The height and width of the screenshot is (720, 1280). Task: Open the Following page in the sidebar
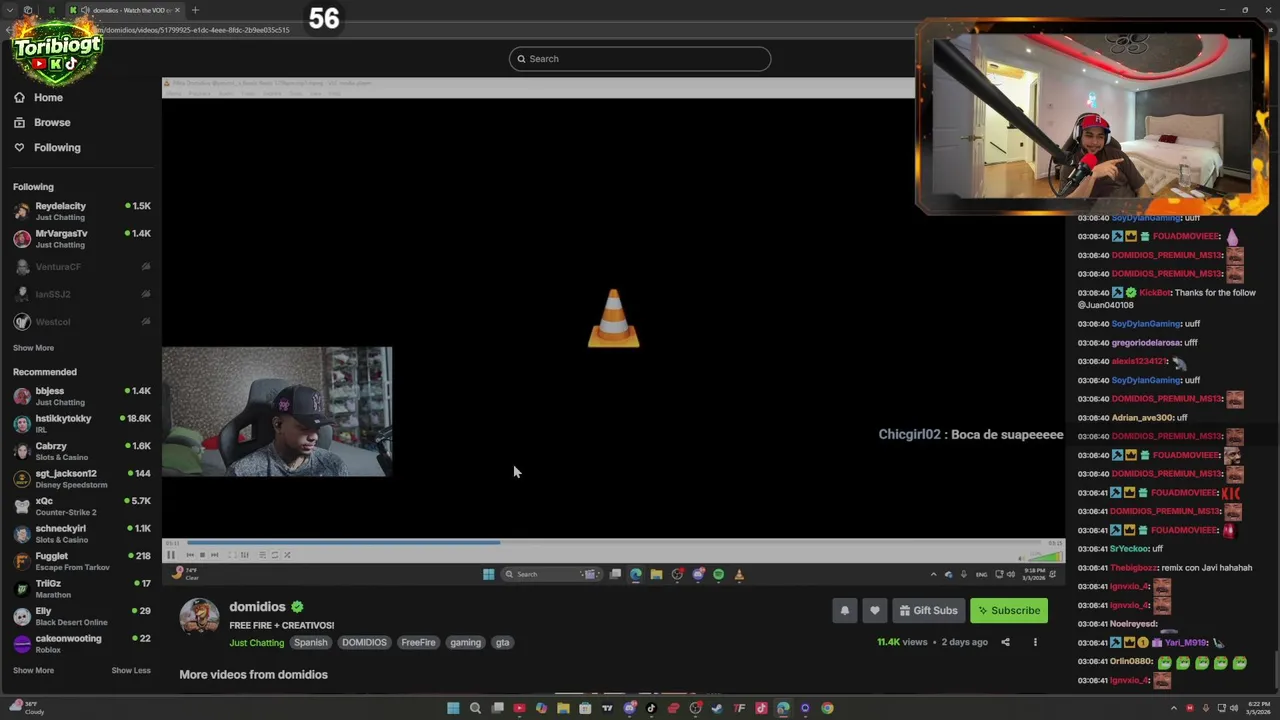click(x=47, y=147)
